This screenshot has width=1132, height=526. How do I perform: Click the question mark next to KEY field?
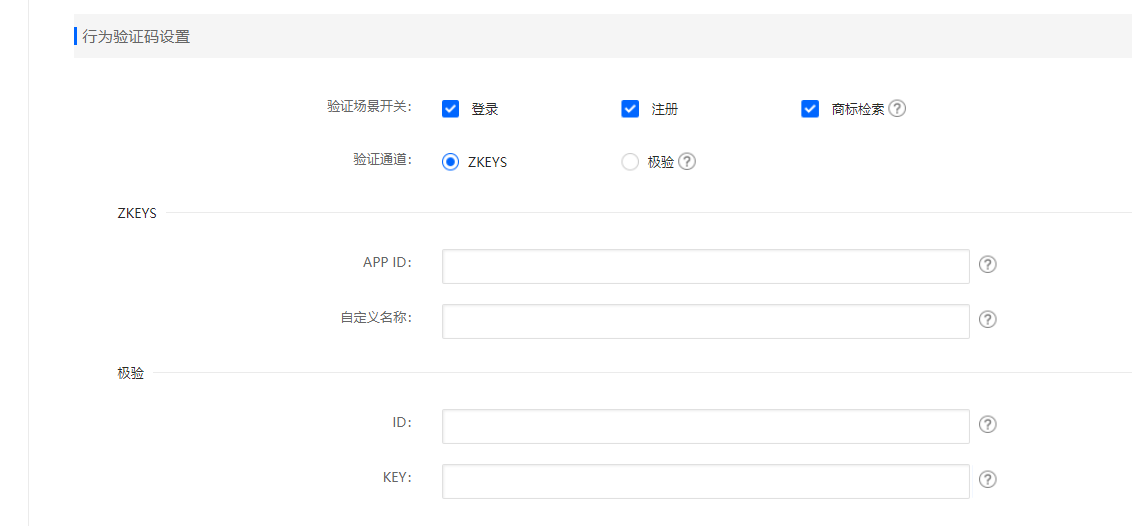pyautogui.click(x=988, y=480)
